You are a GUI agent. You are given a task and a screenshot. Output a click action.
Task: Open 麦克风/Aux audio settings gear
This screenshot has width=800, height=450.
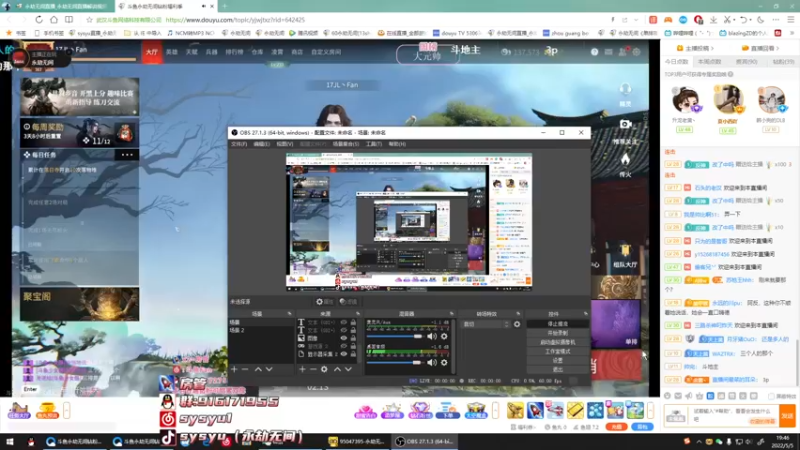[x=444, y=336]
